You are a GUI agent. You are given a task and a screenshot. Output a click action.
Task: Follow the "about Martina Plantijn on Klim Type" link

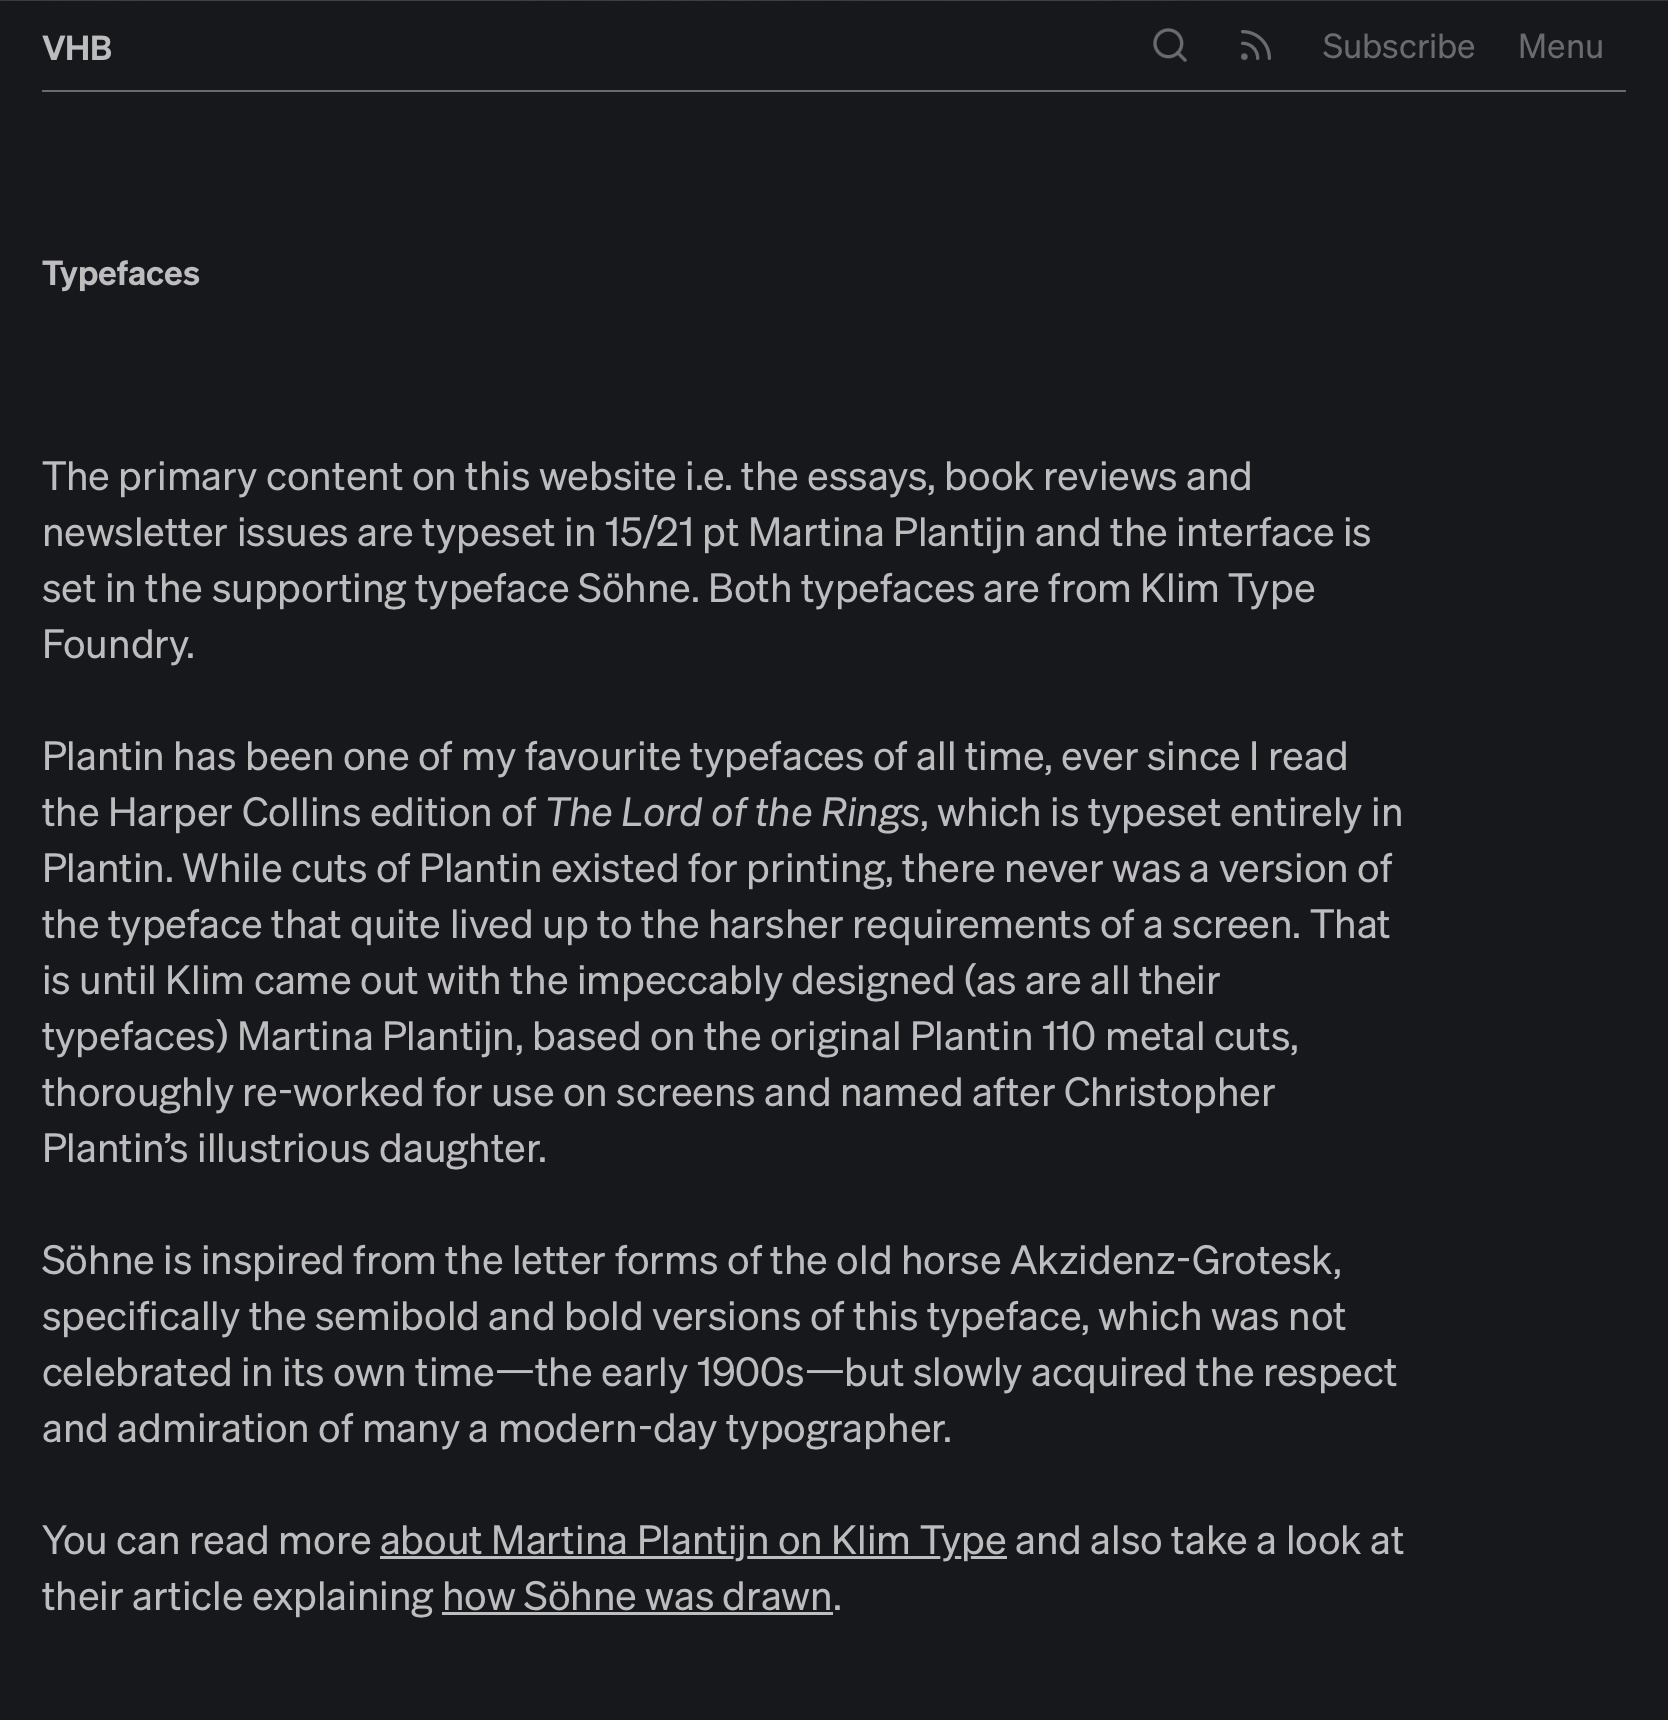coord(692,1541)
